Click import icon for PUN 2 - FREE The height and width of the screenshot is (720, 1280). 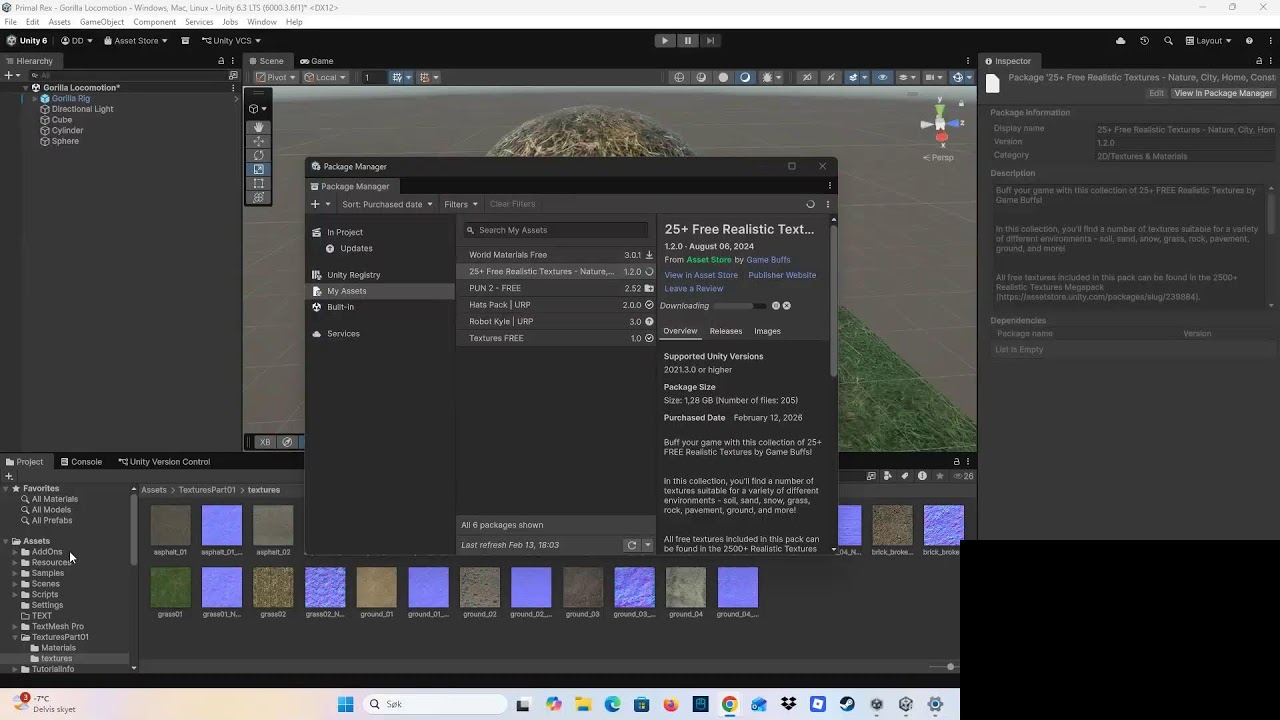click(649, 288)
